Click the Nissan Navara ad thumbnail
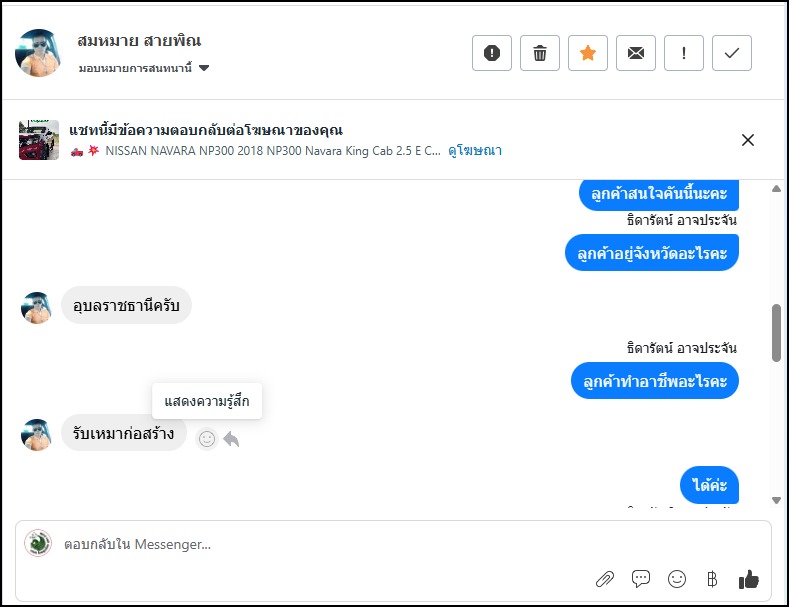 [39, 140]
